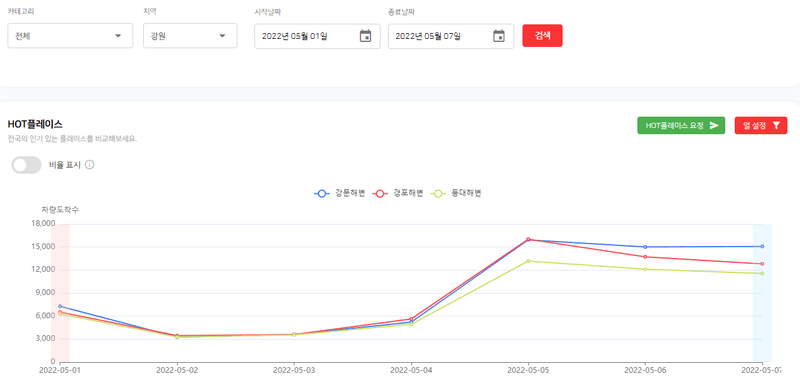800x384 pixels.
Task: Click the red 검색 button
Action: coord(542,36)
